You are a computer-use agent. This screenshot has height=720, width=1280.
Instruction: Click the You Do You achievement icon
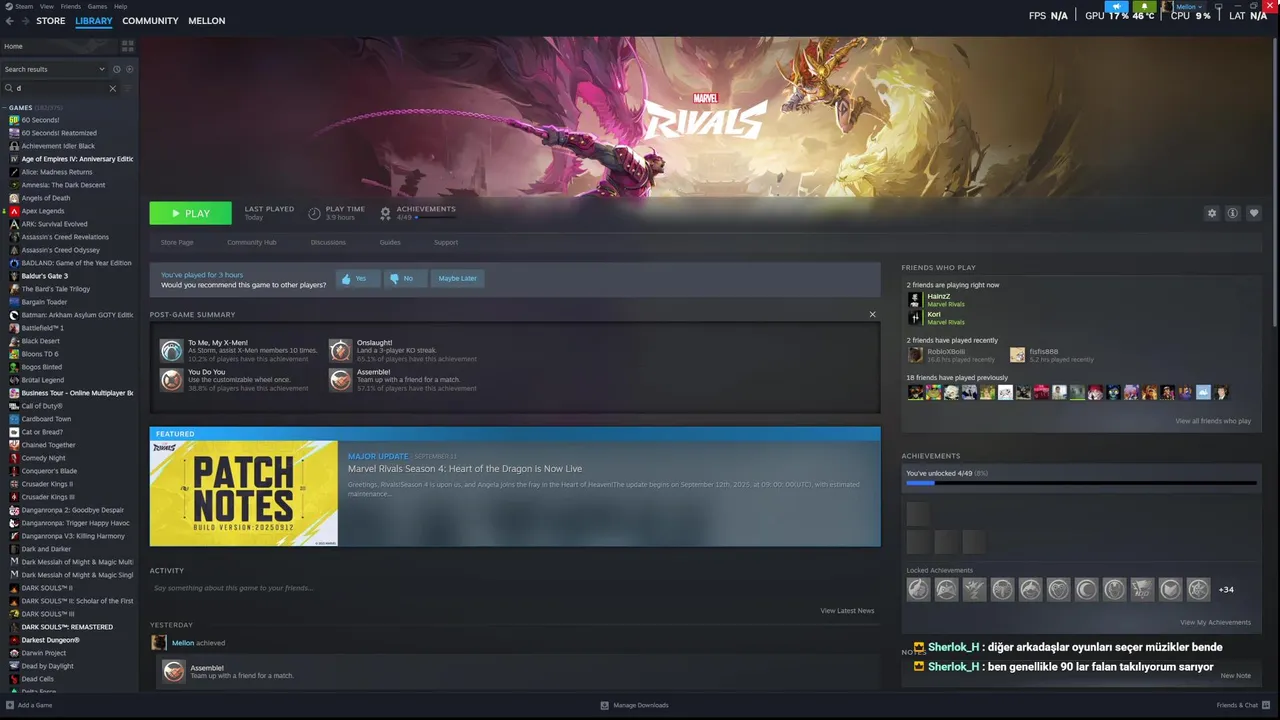coord(172,379)
